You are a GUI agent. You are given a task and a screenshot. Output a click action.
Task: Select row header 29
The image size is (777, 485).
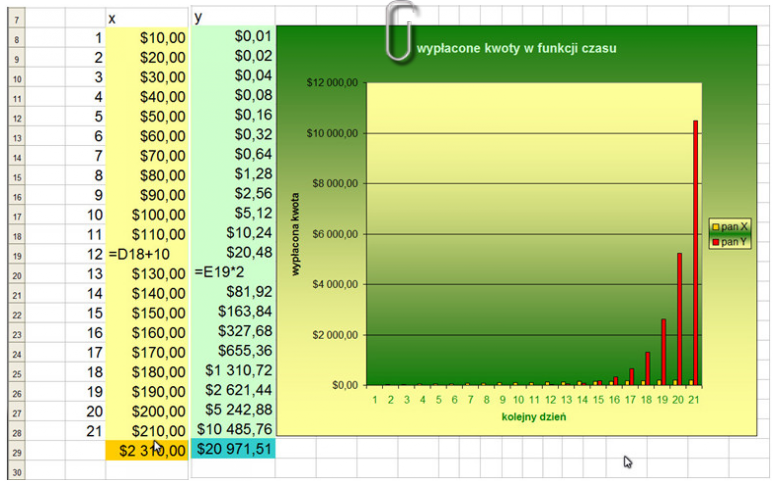click(x=17, y=451)
